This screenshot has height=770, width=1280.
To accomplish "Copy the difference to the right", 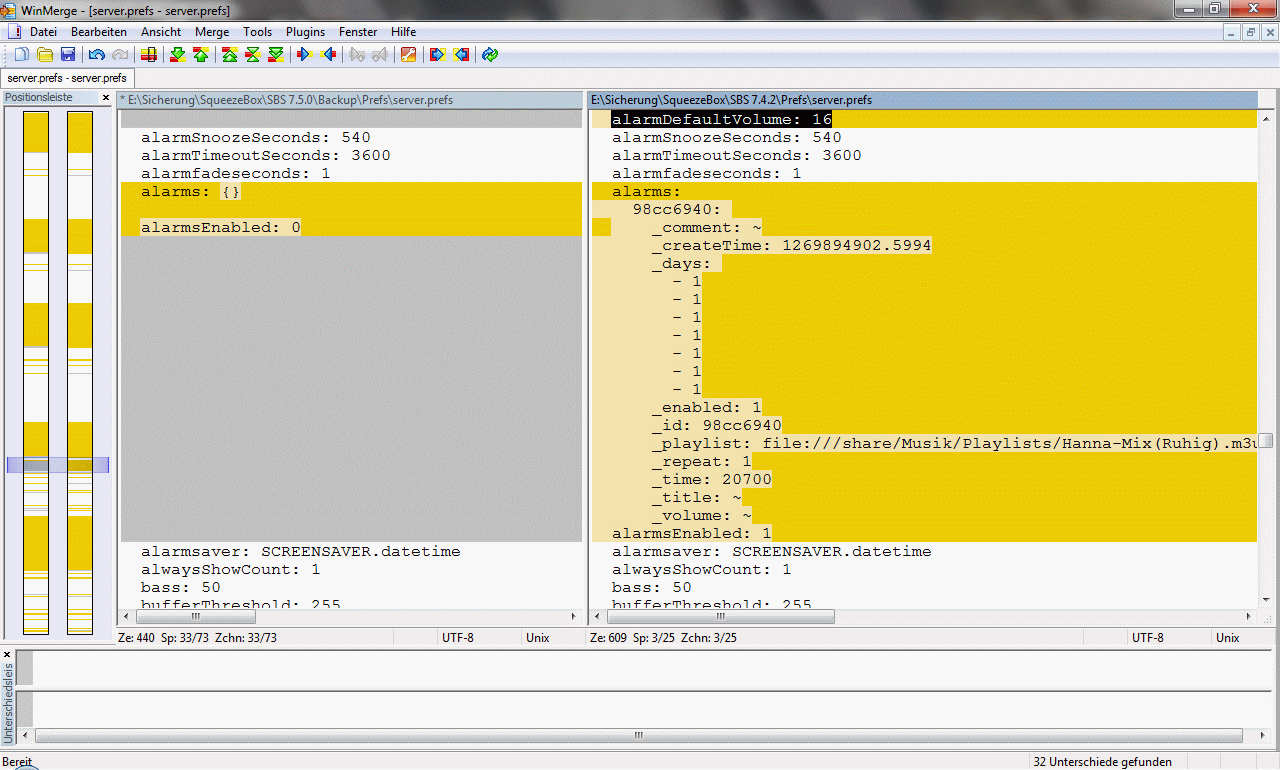I will coord(304,55).
